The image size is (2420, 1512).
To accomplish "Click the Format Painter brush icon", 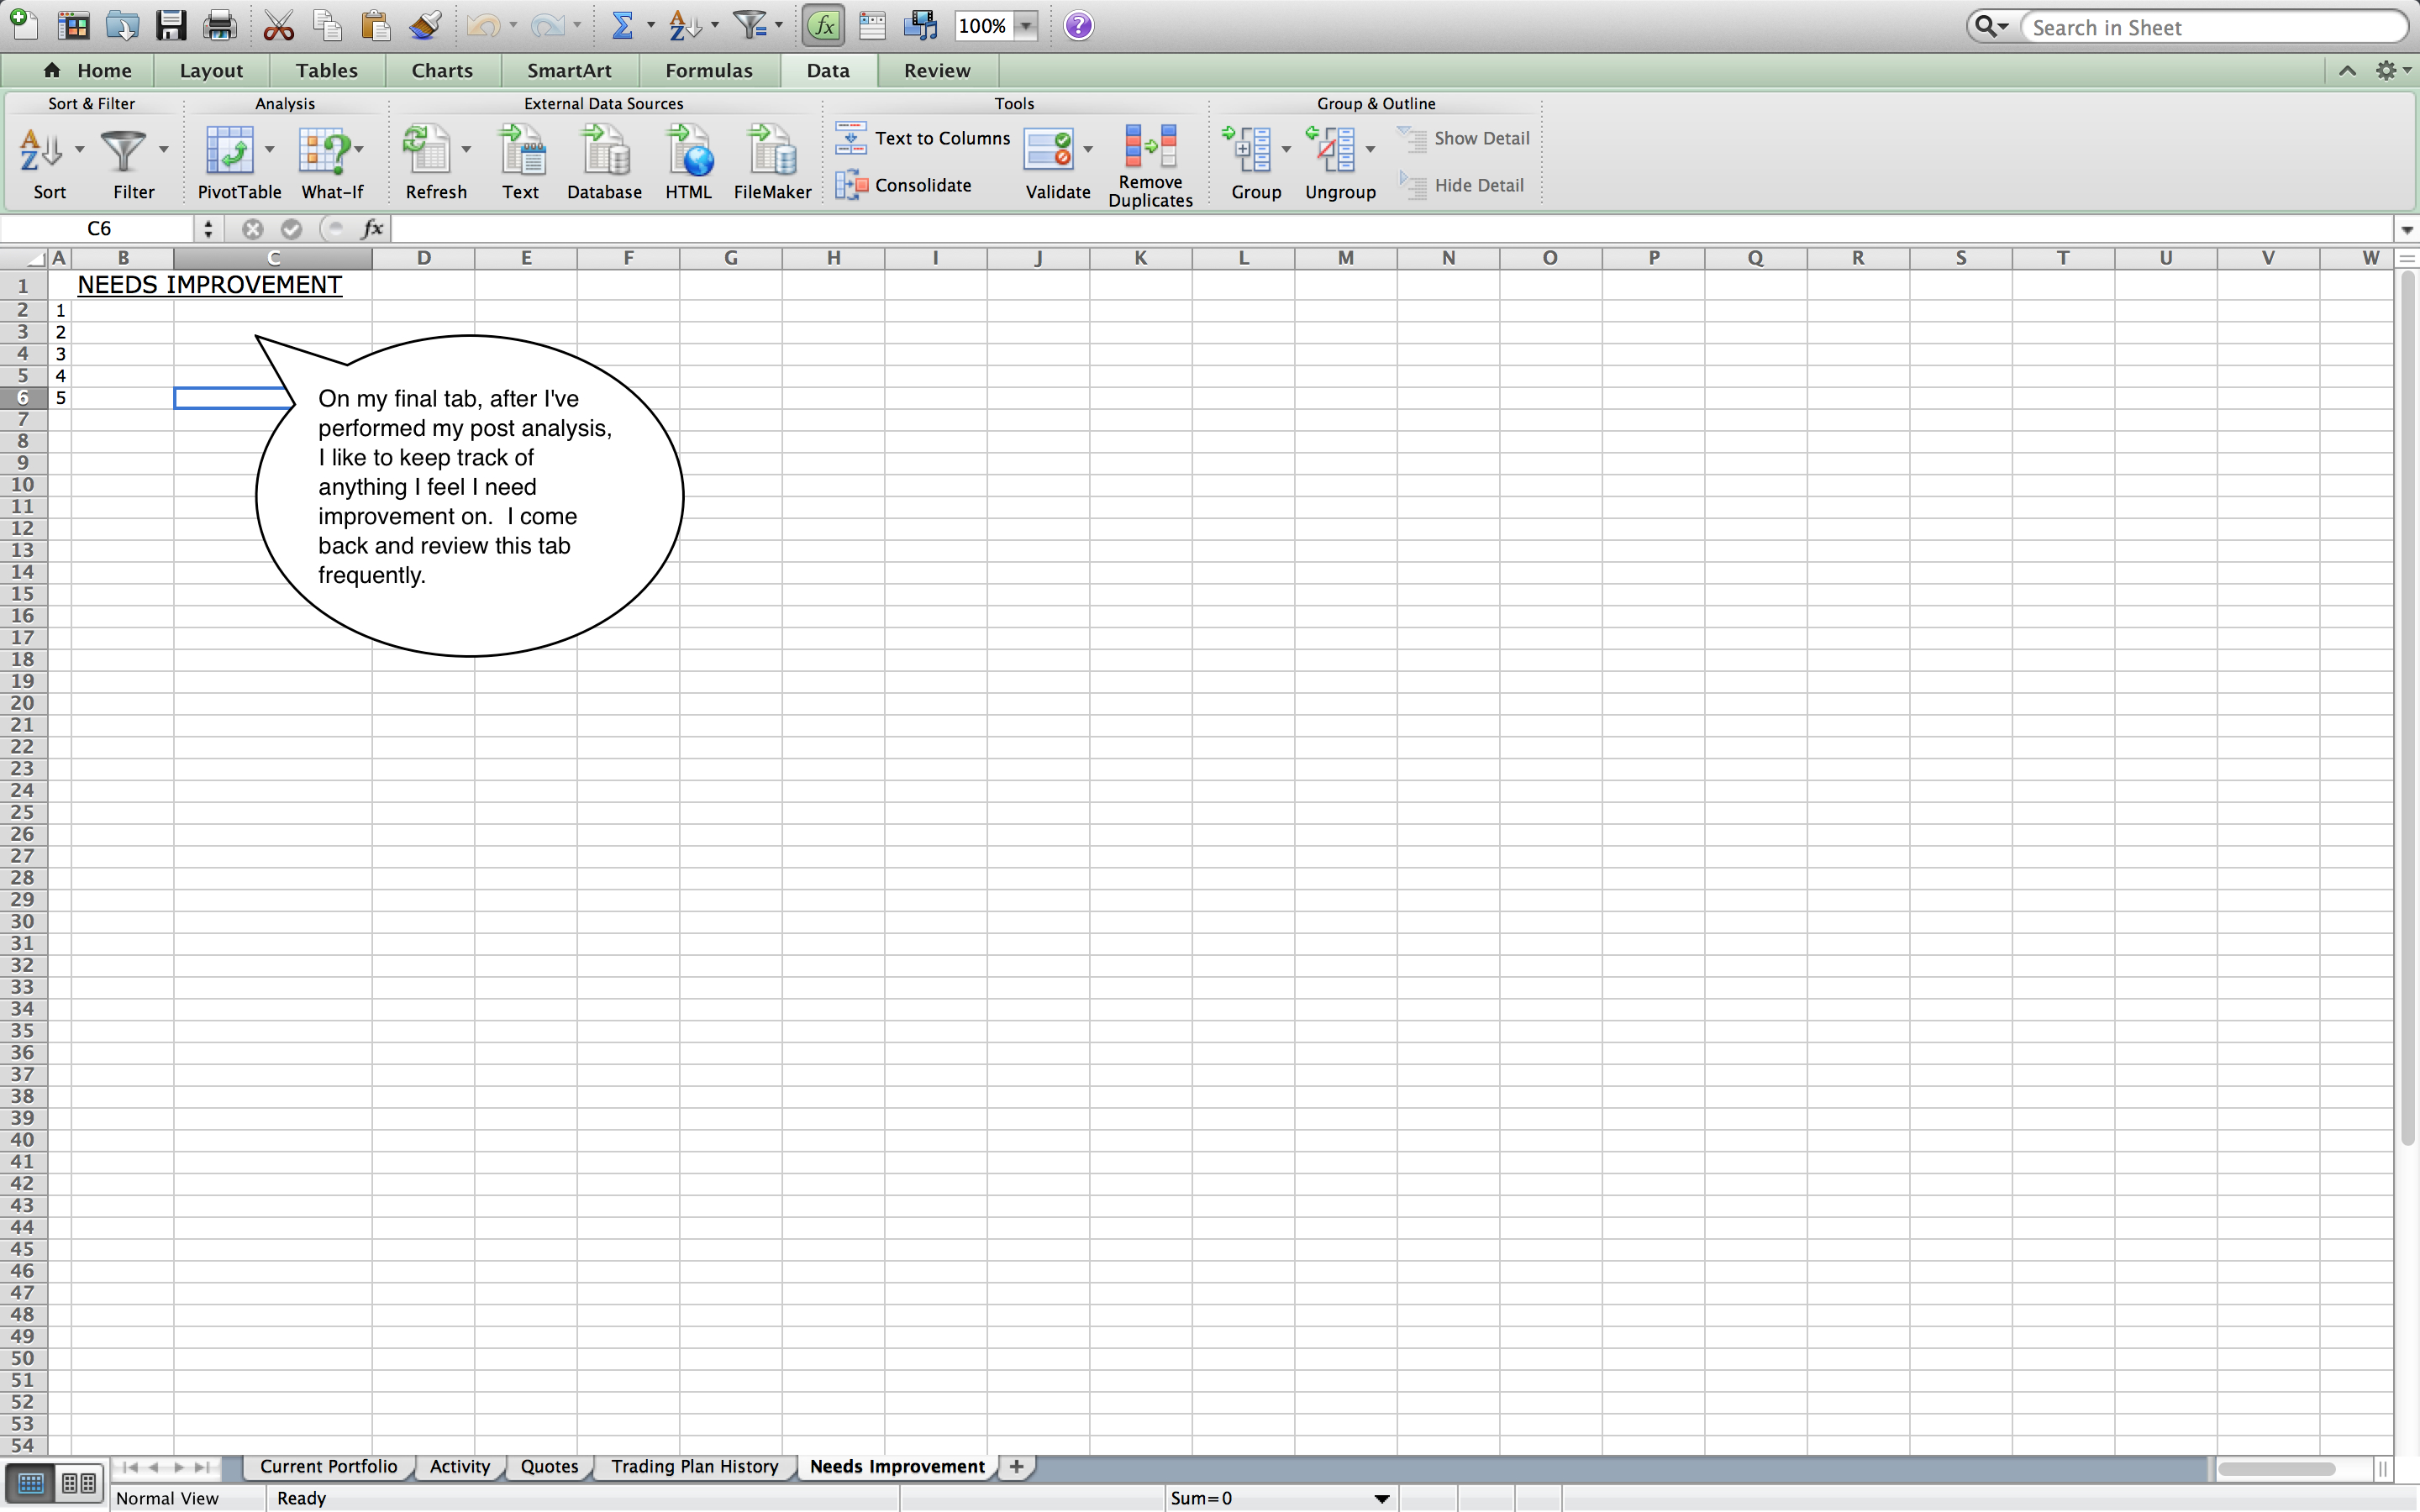I will [x=425, y=26].
